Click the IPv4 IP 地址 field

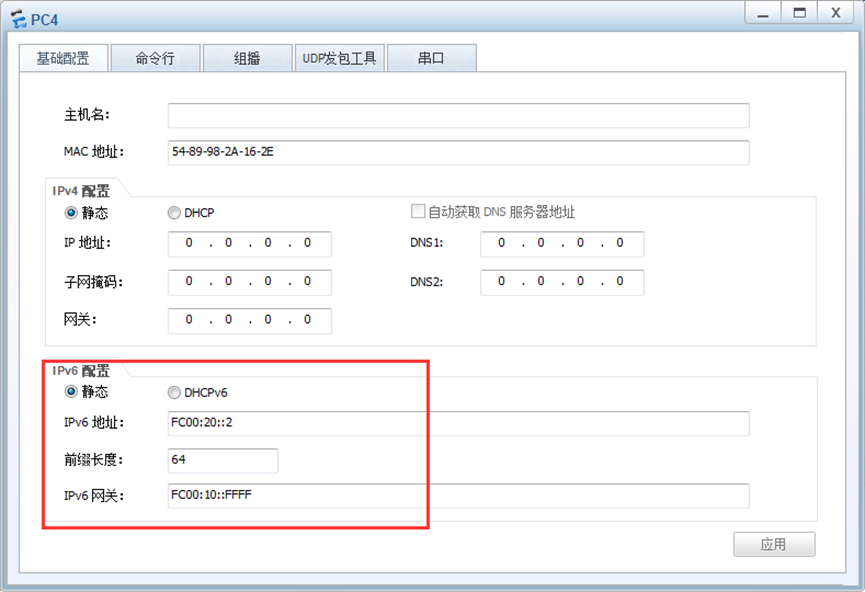pyautogui.click(x=250, y=244)
